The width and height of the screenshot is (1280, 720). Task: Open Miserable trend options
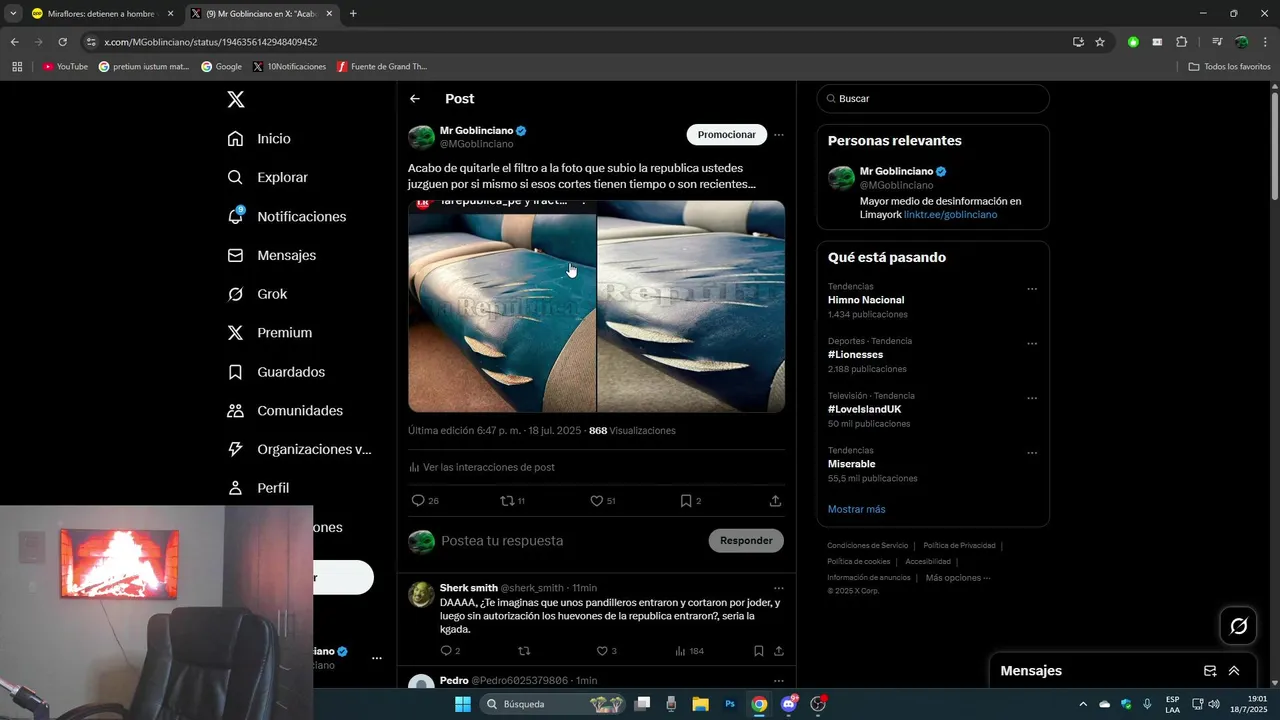click(x=1032, y=453)
